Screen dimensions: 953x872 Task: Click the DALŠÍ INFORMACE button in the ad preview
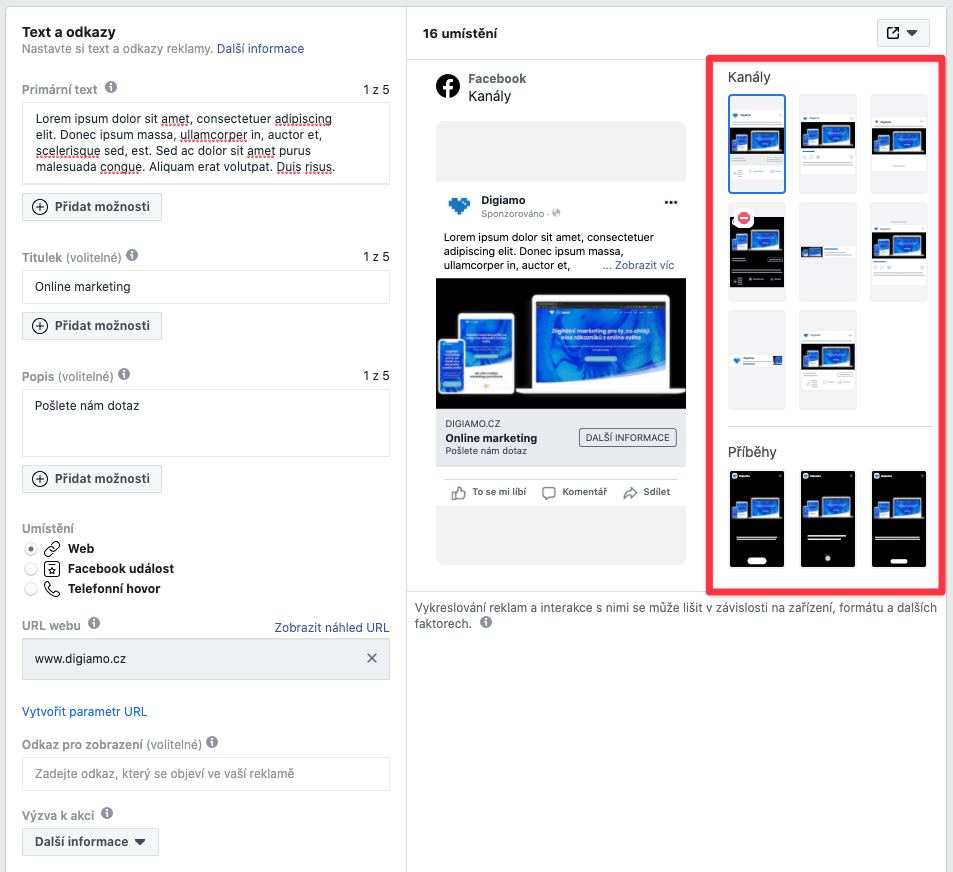point(627,438)
